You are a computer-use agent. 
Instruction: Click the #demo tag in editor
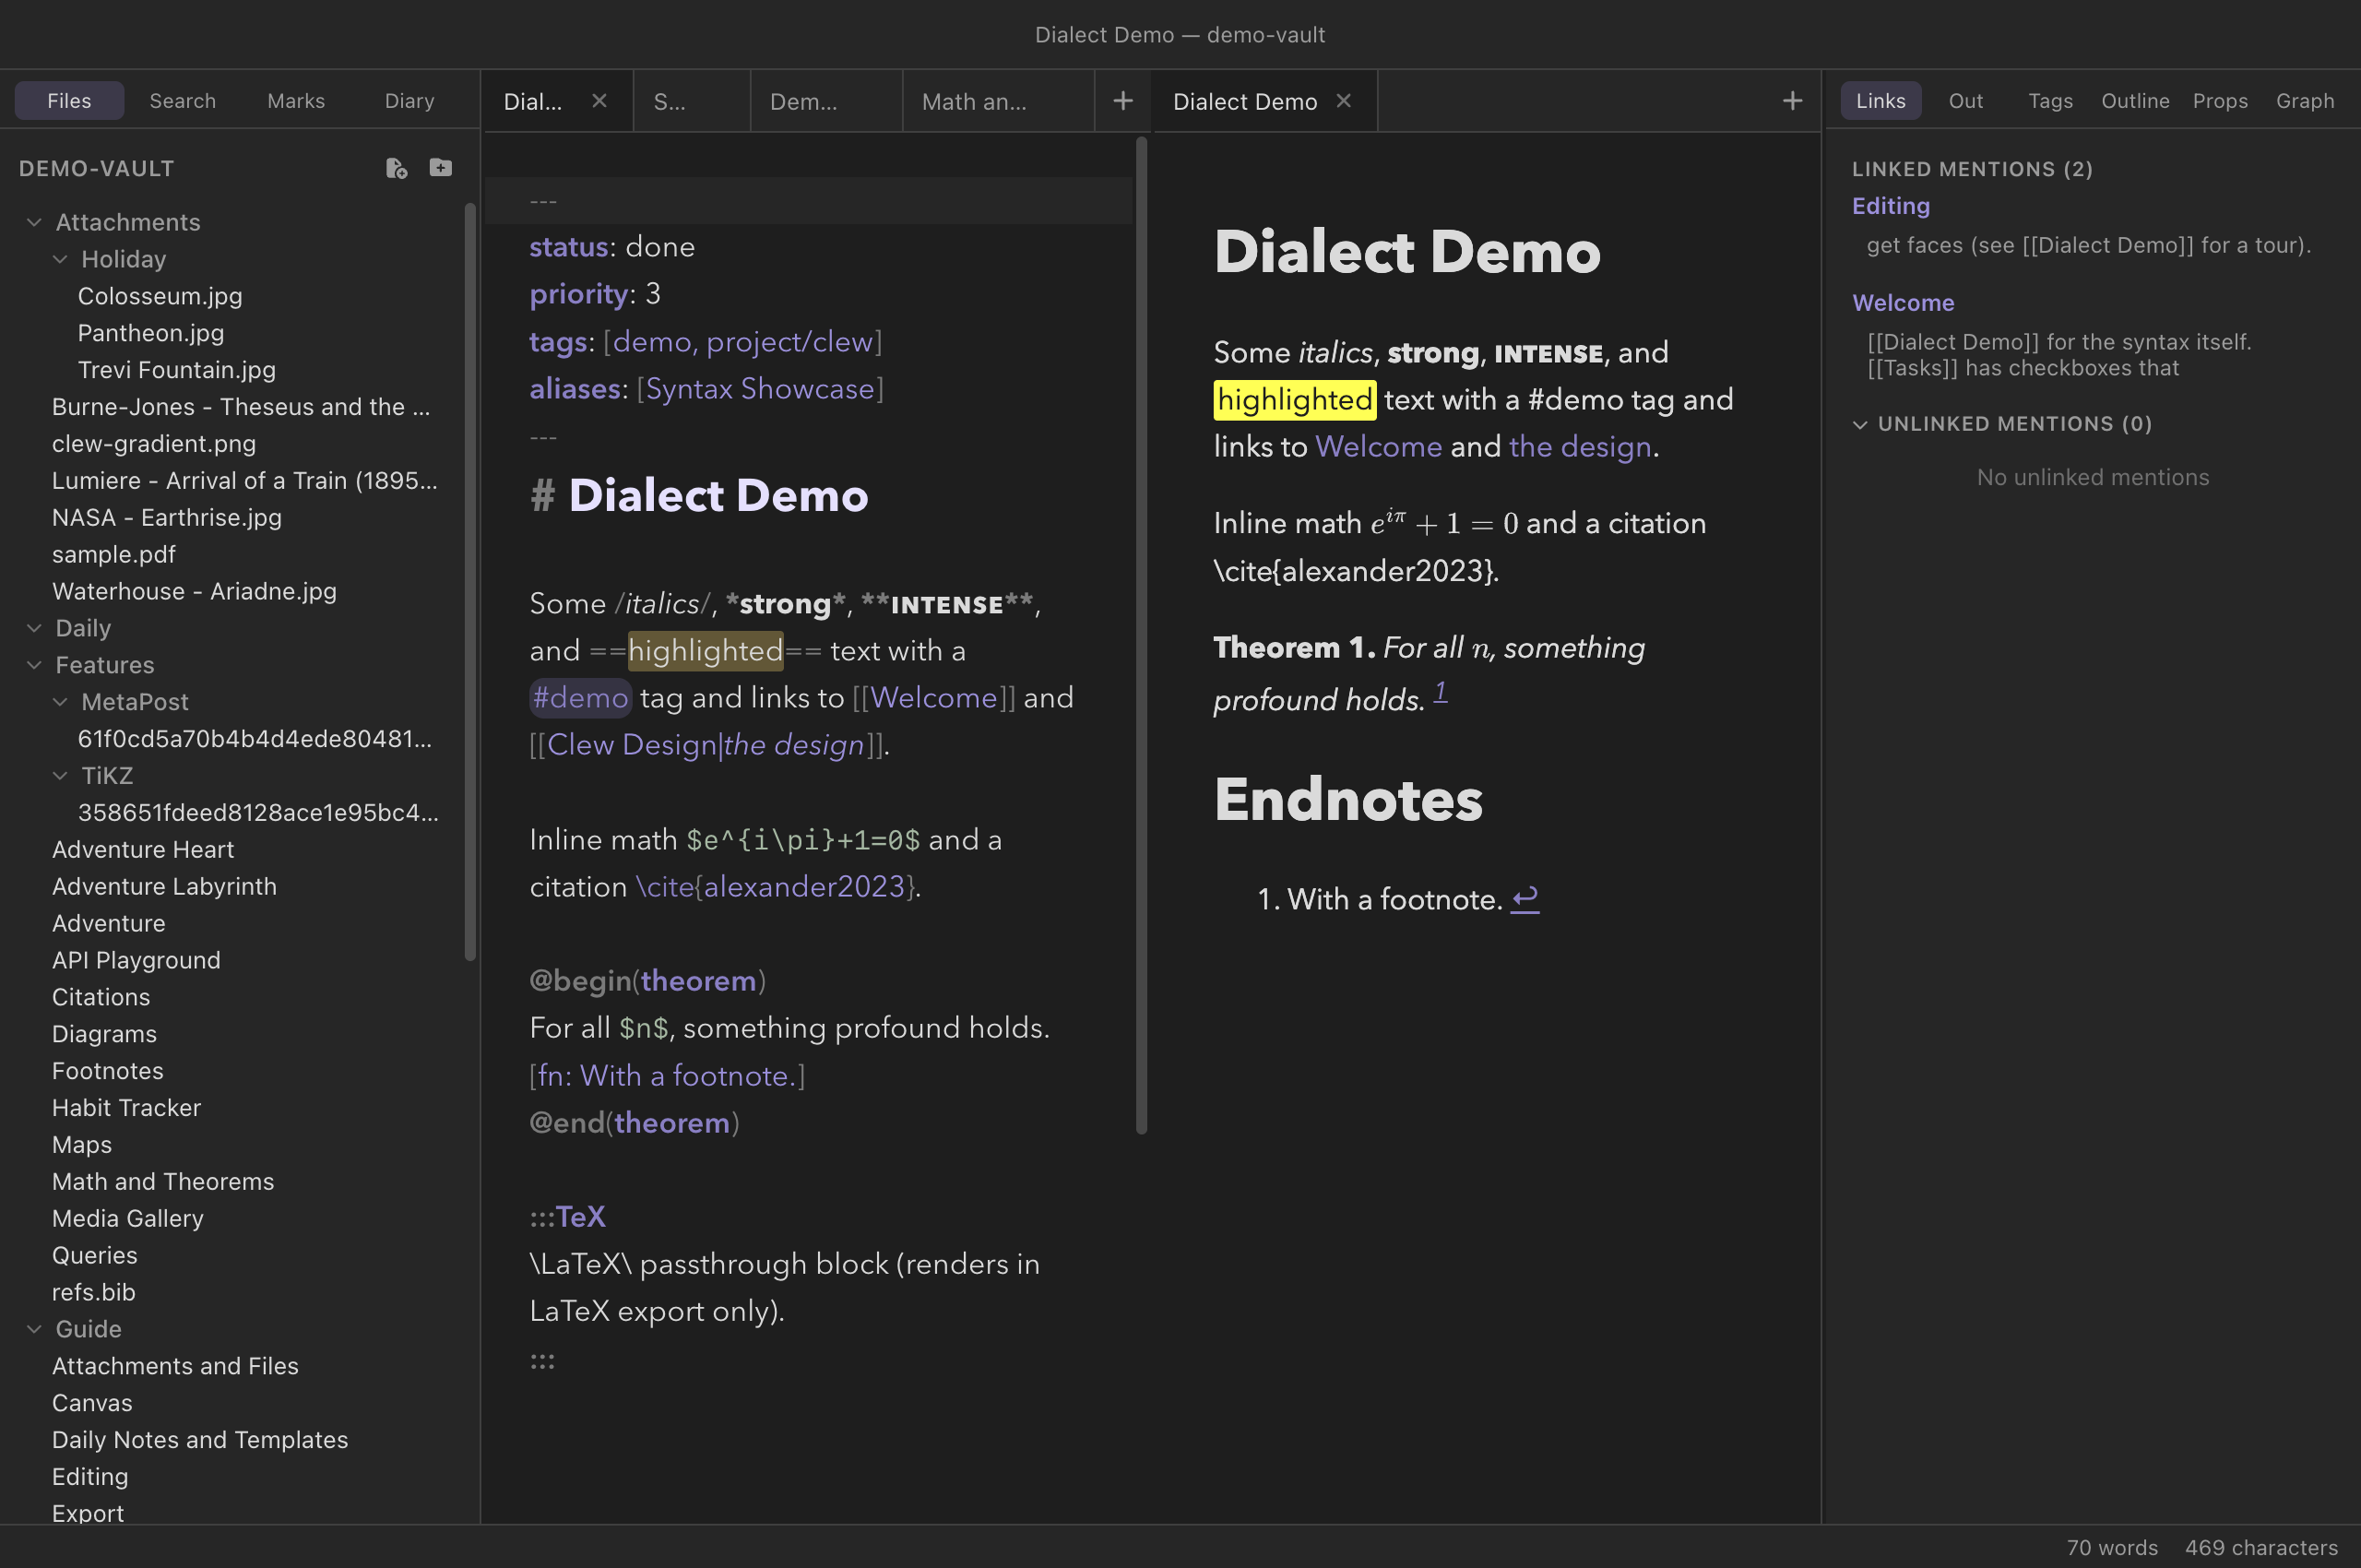point(580,698)
